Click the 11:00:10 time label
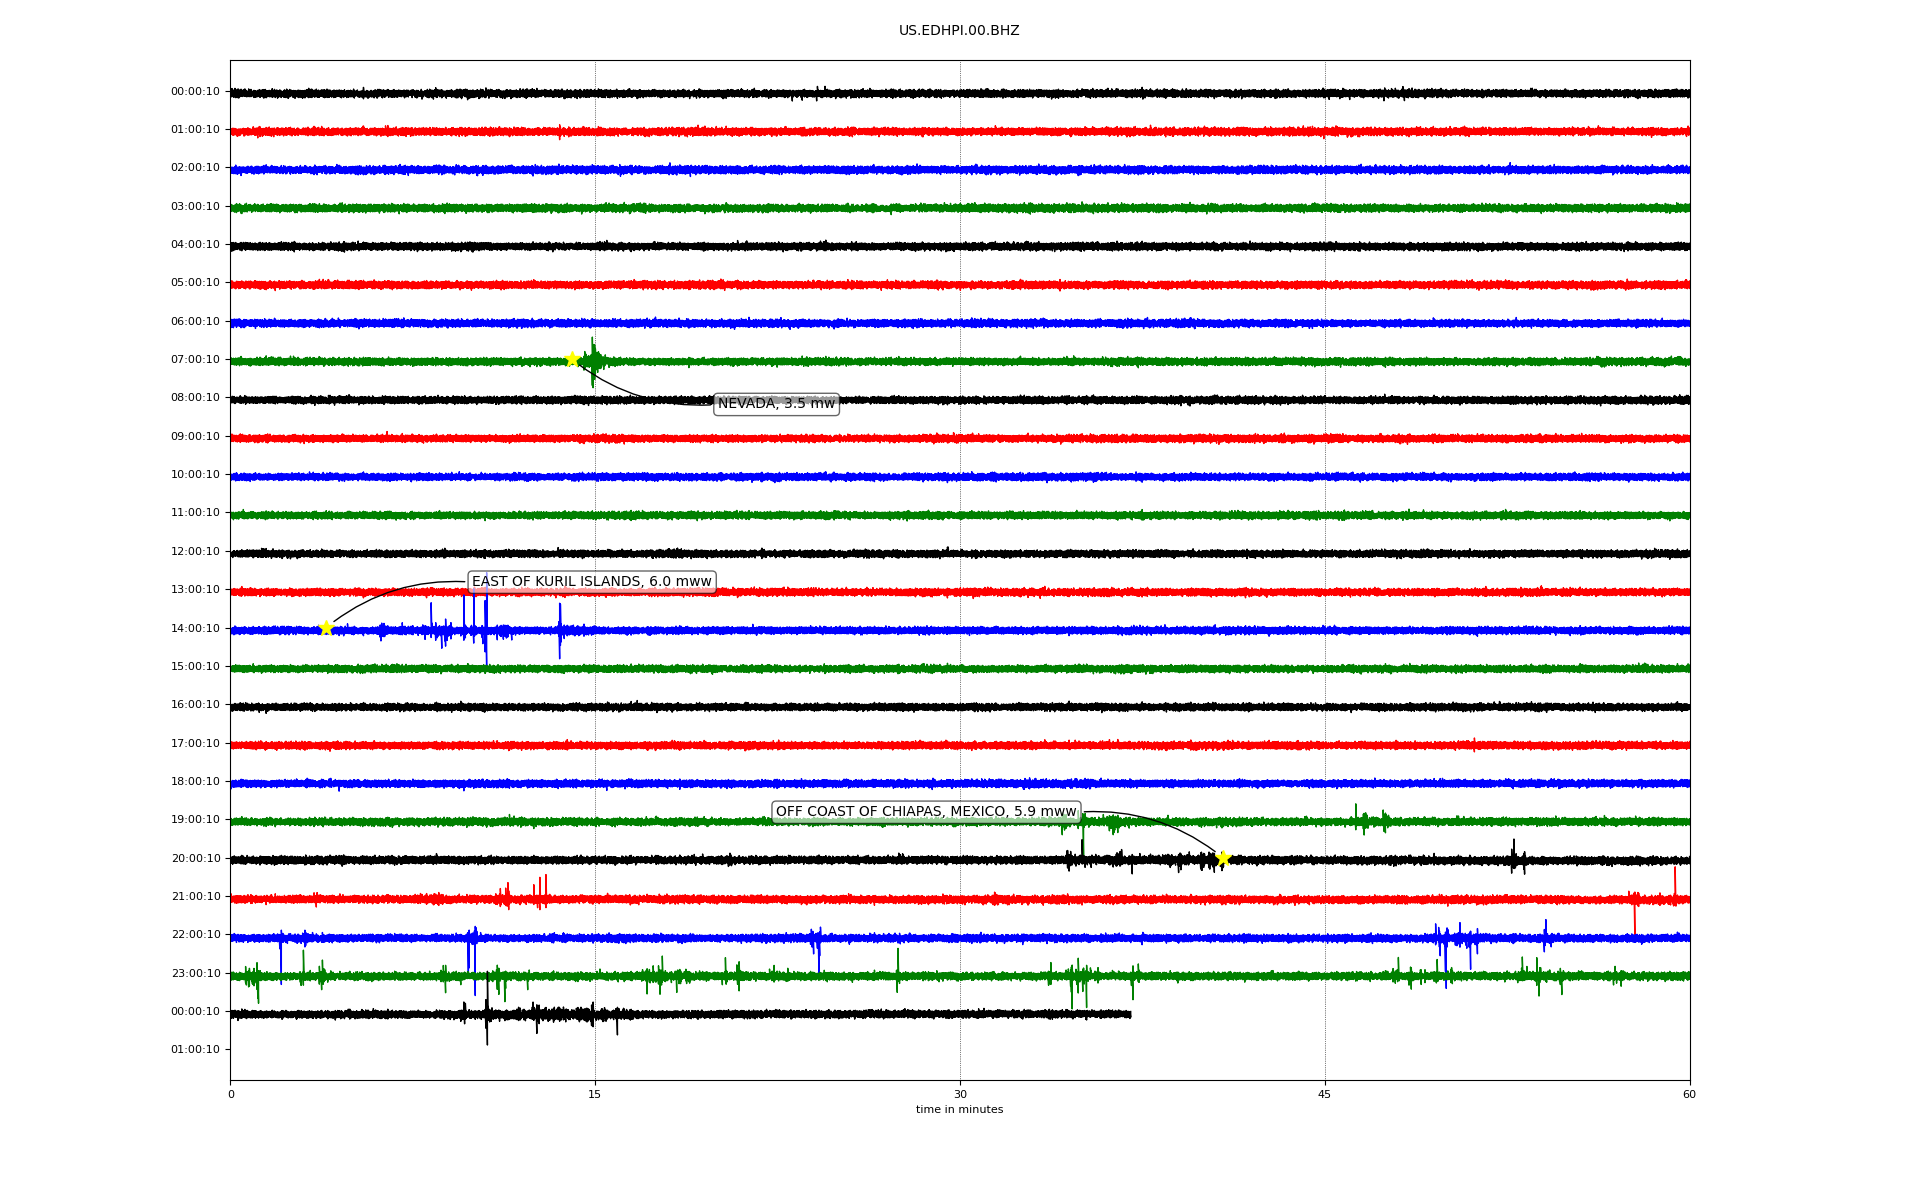 click(x=195, y=513)
